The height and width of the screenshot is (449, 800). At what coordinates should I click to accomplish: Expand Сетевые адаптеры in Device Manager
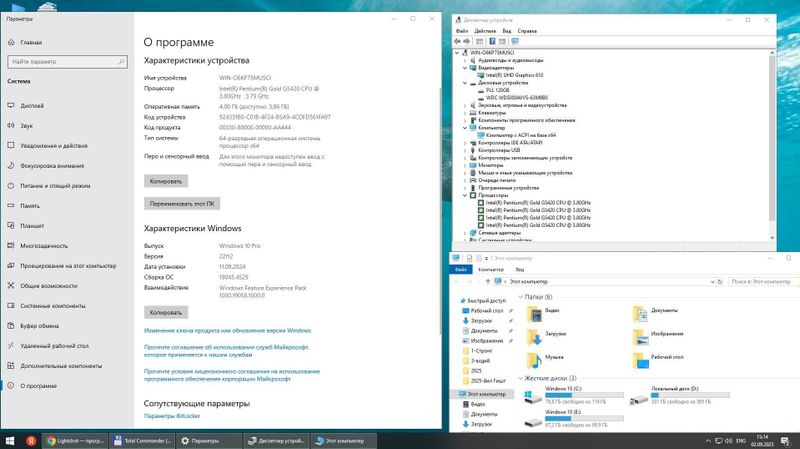[x=465, y=233]
